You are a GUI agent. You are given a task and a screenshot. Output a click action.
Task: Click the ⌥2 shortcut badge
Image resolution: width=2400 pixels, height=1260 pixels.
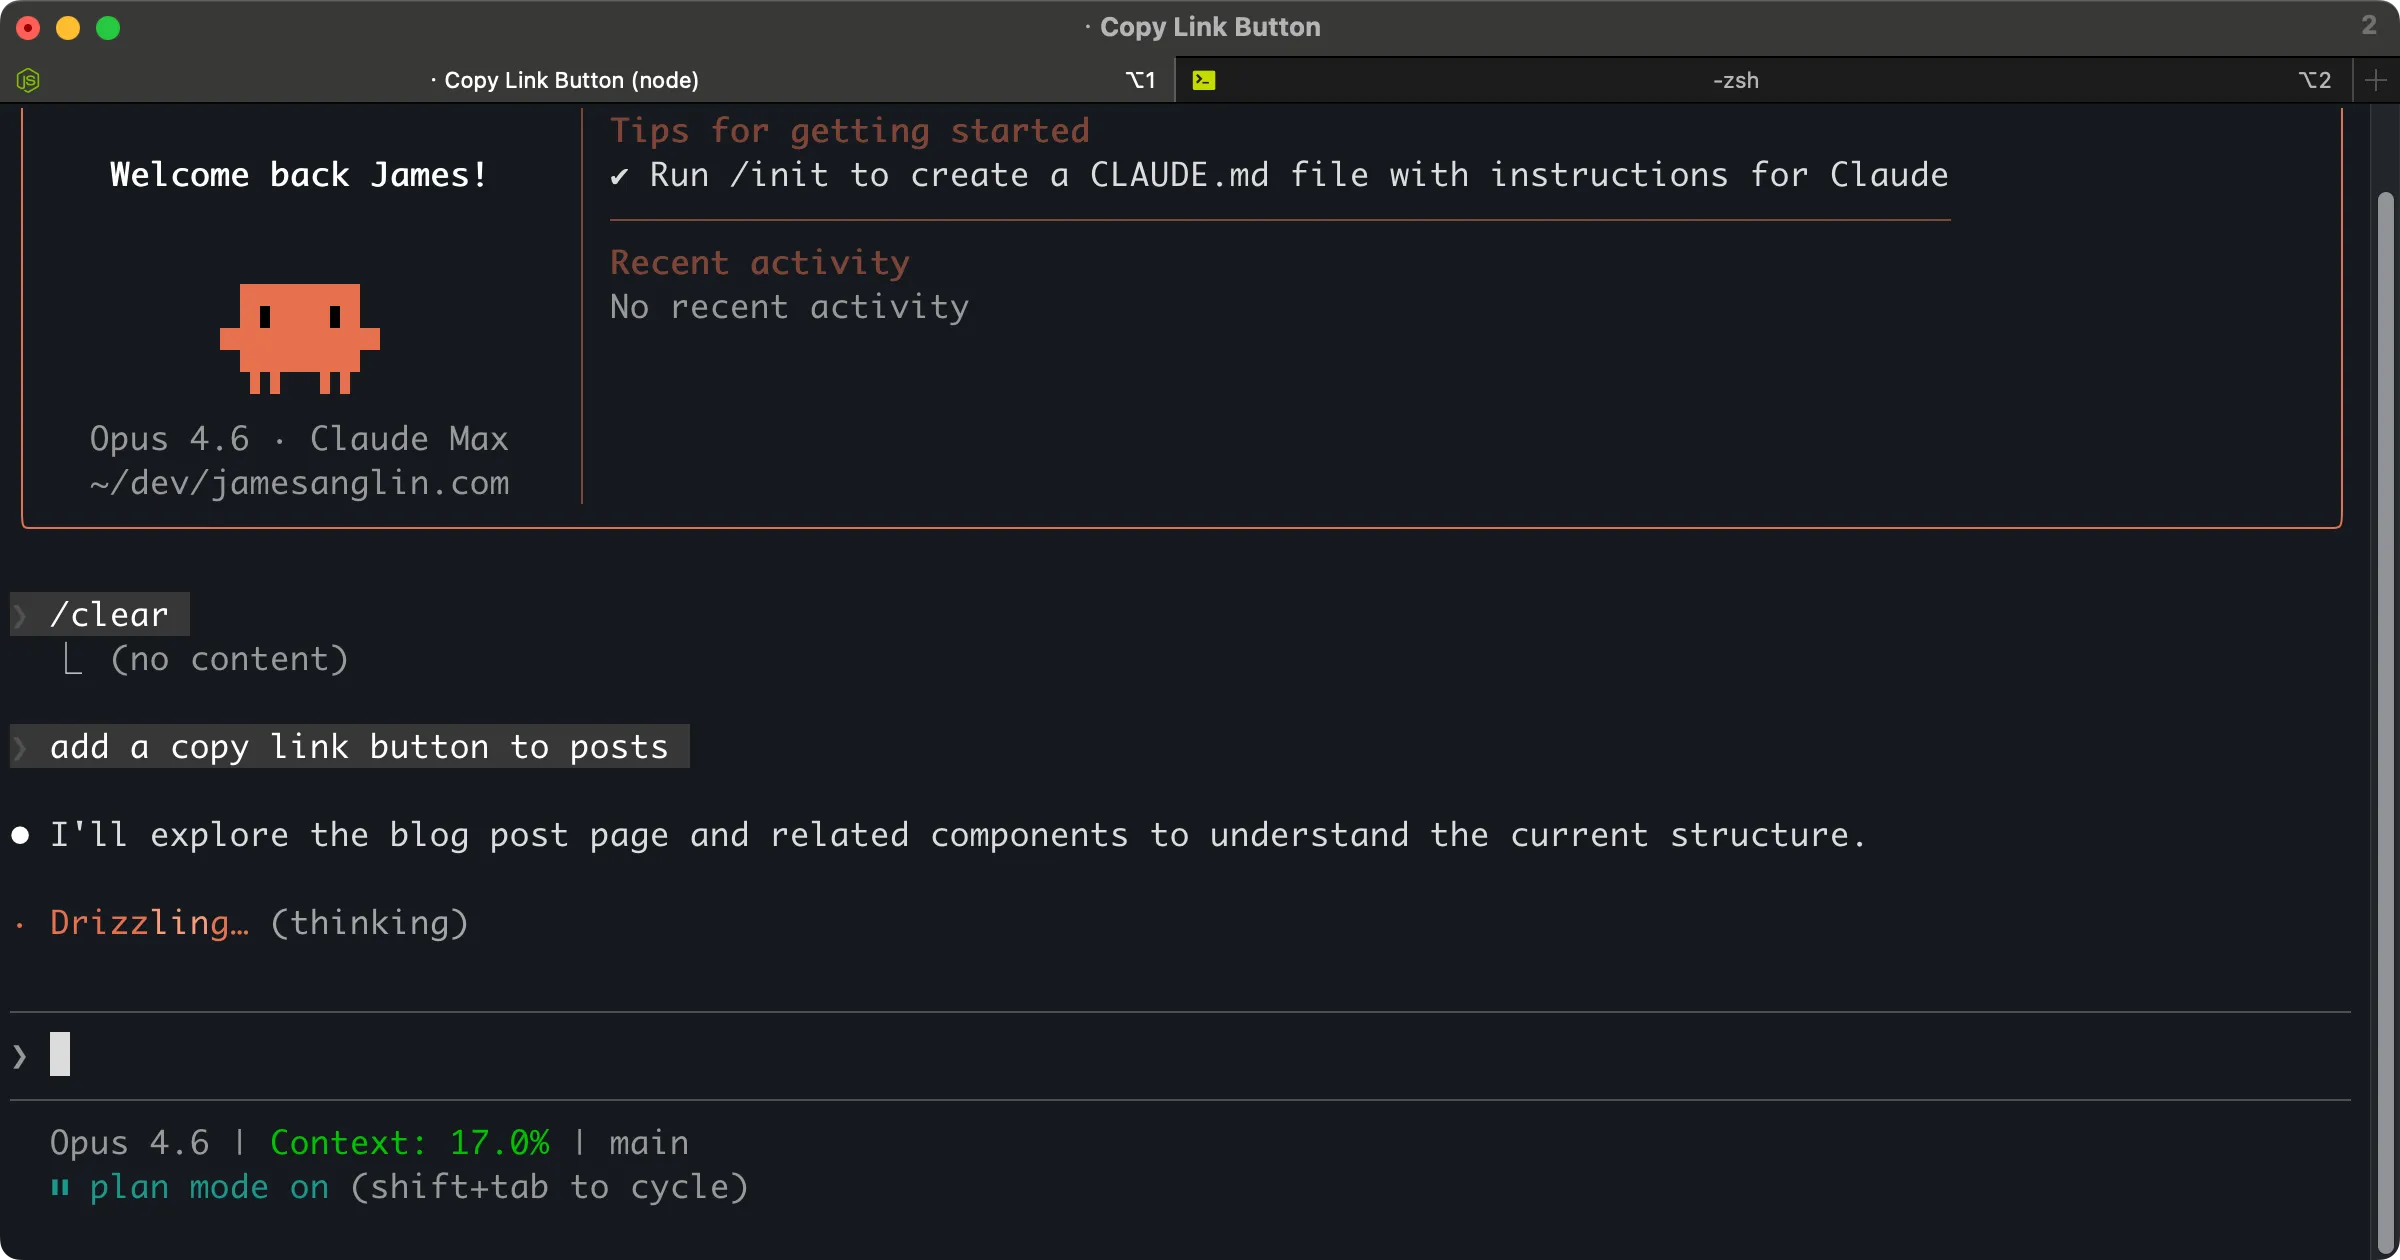pyautogui.click(x=2315, y=79)
